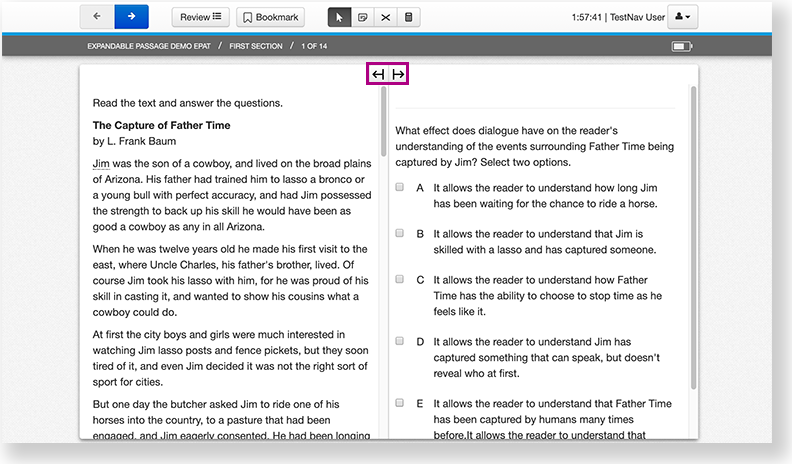The width and height of the screenshot is (792, 464).
Task: Select checkbox for option C
Action: pyautogui.click(x=400, y=279)
